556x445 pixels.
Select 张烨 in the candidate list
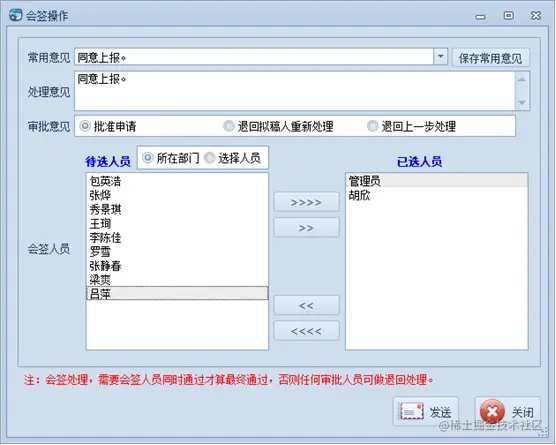(x=177, y=195)
